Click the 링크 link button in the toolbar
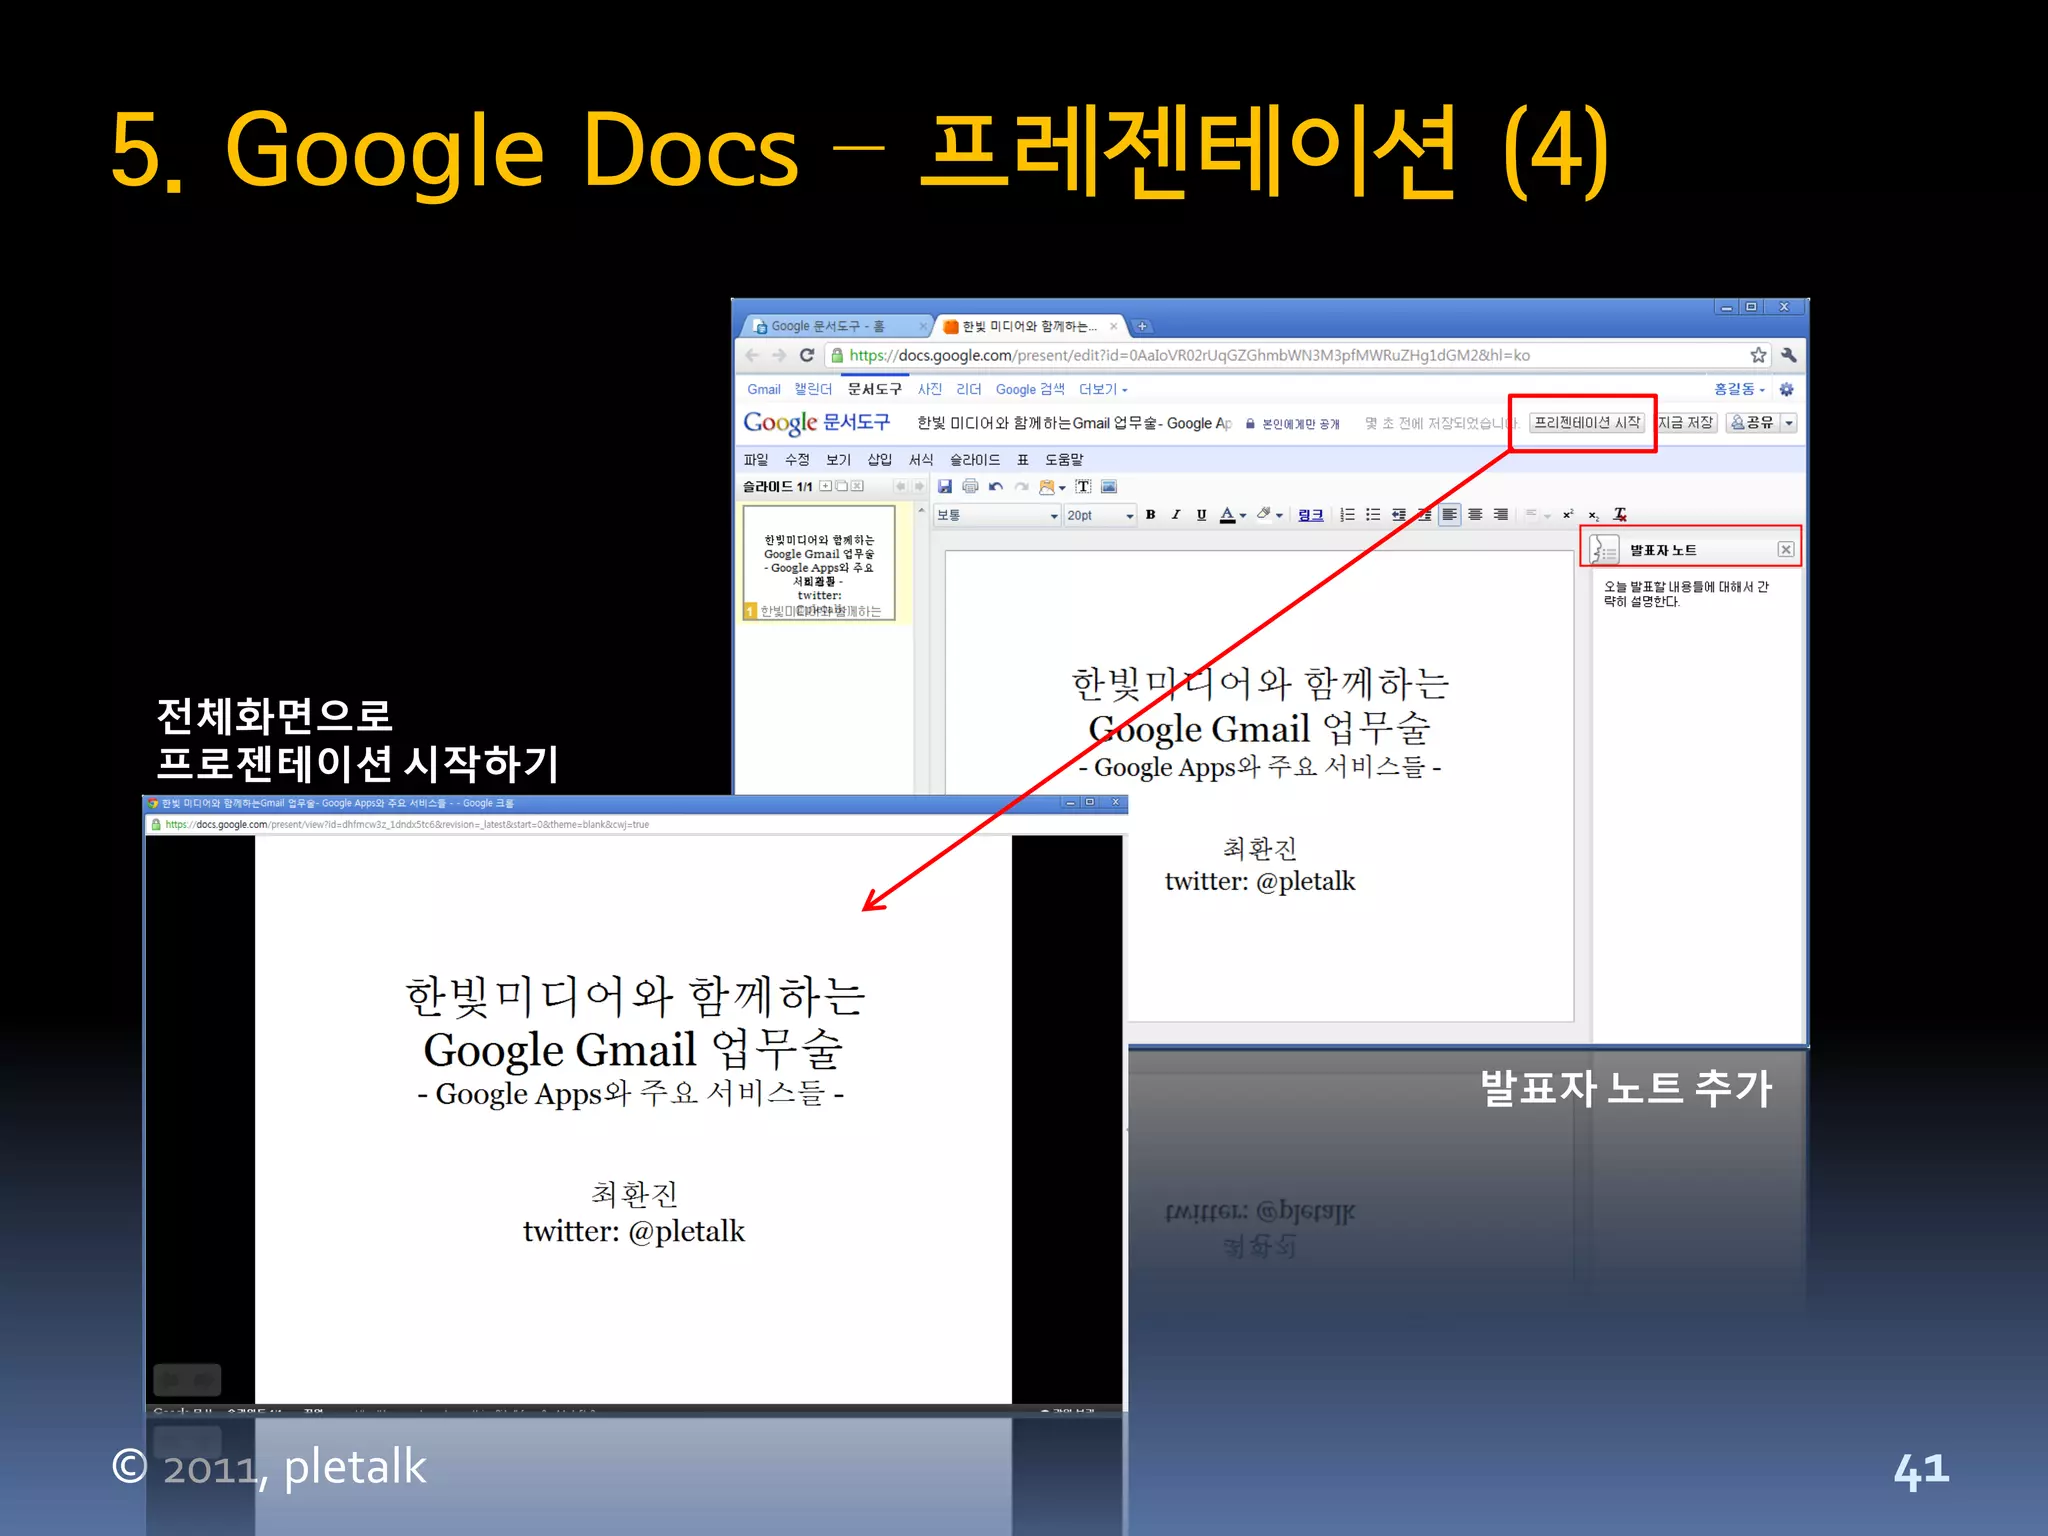 1311,515
